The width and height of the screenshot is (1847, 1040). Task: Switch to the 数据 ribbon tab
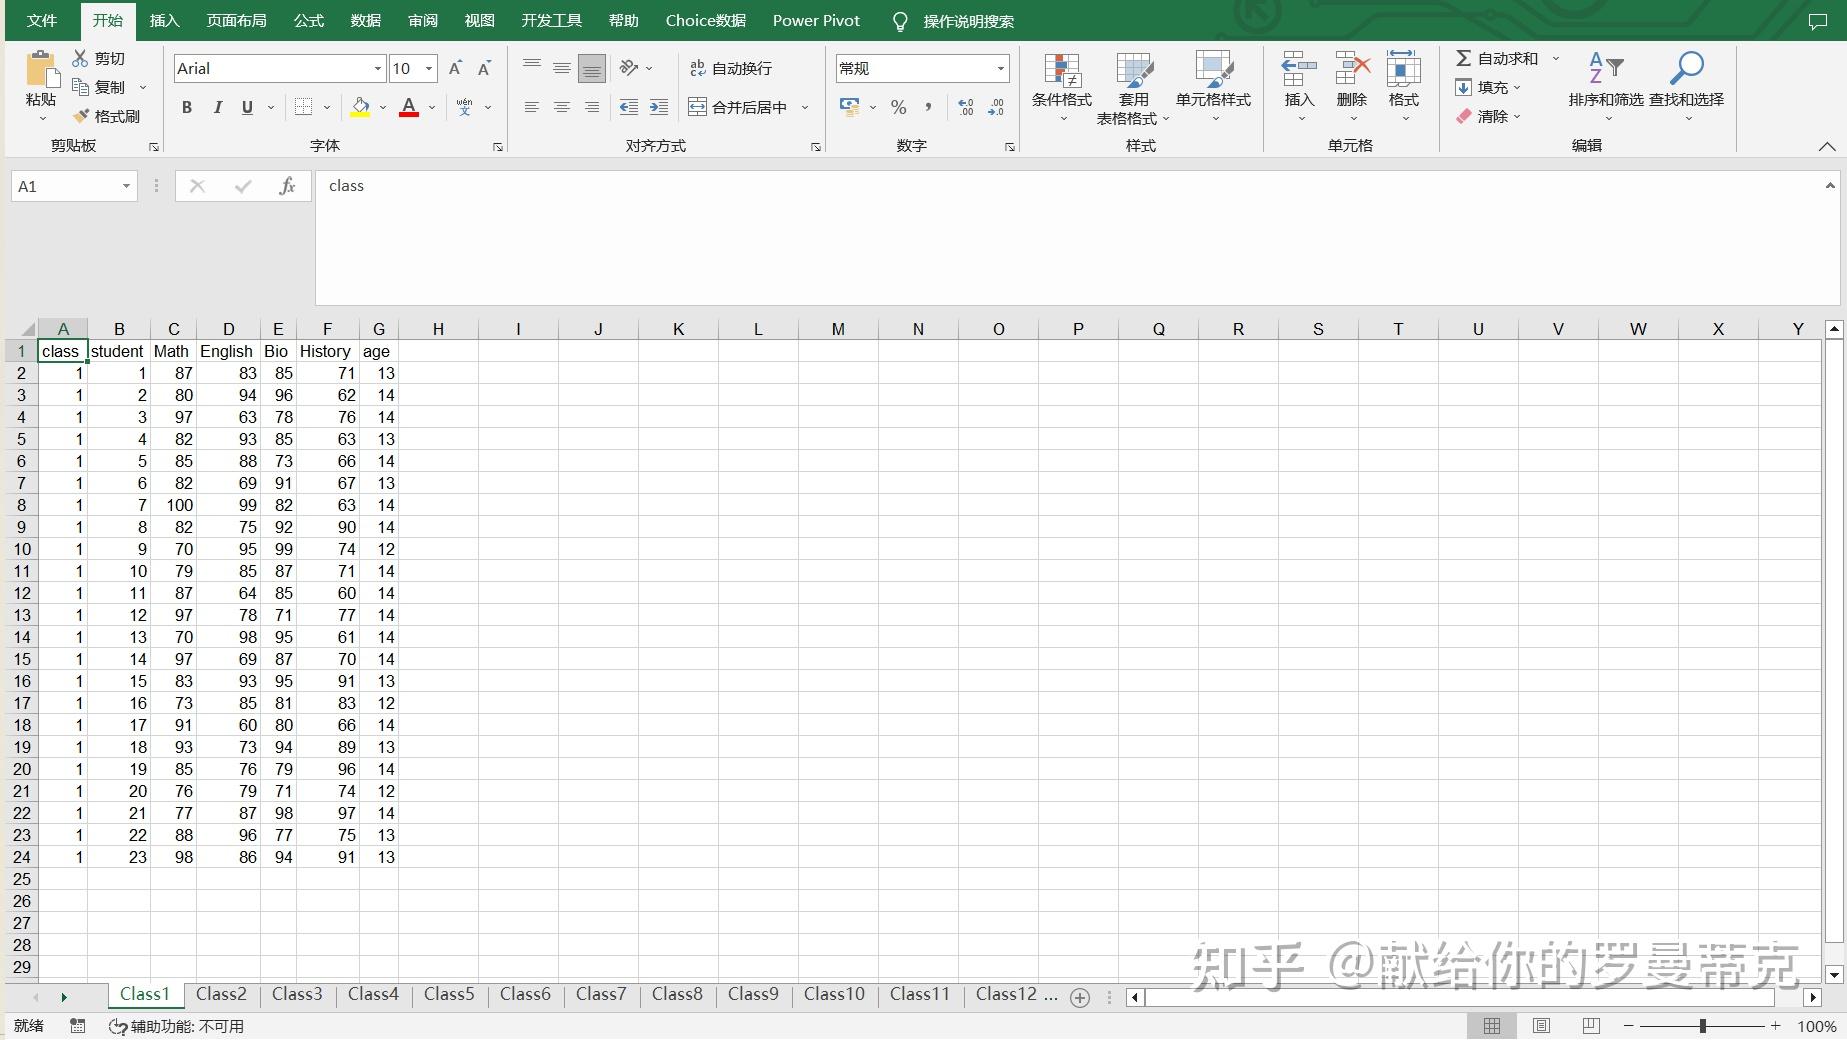[x=364, y=20]
